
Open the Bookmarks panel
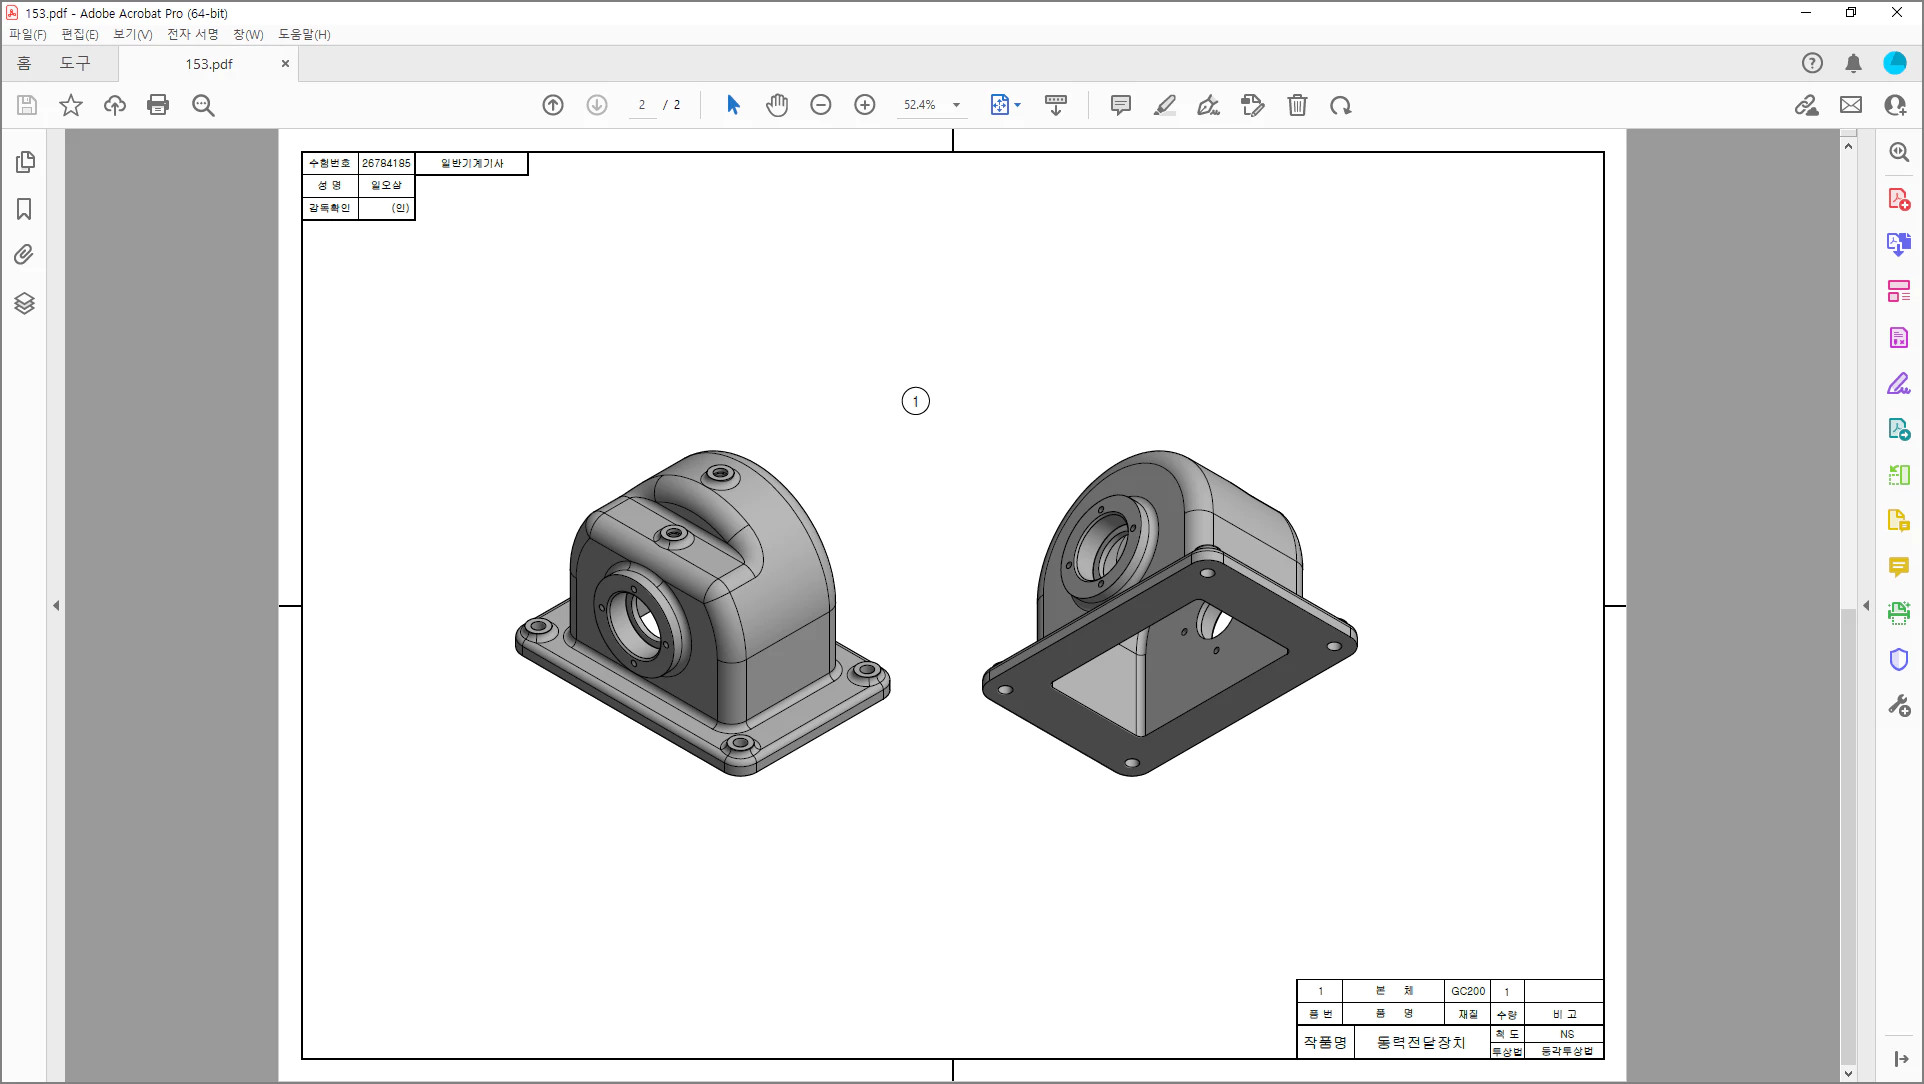click(25, 210)
